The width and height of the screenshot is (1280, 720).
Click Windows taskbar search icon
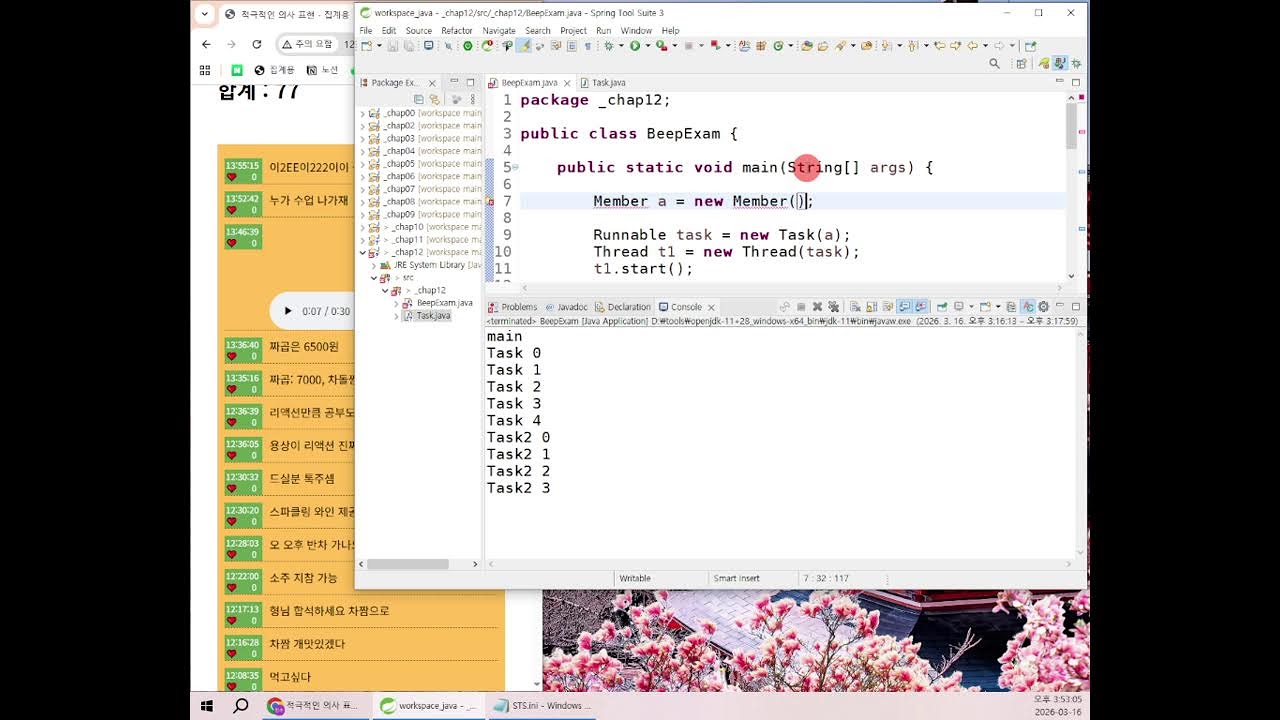point(241,705)
